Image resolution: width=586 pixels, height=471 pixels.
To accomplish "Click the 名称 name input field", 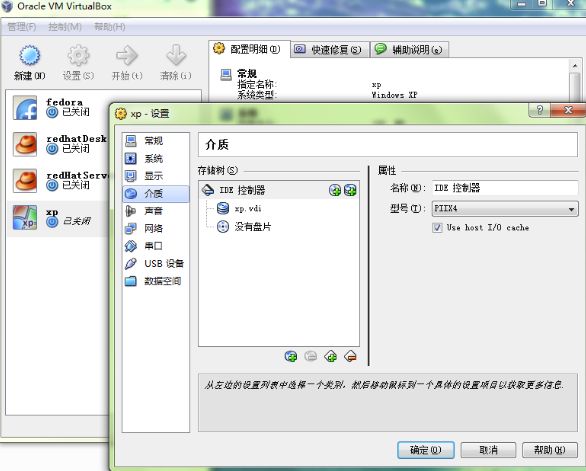I will [x=505, y=188].
